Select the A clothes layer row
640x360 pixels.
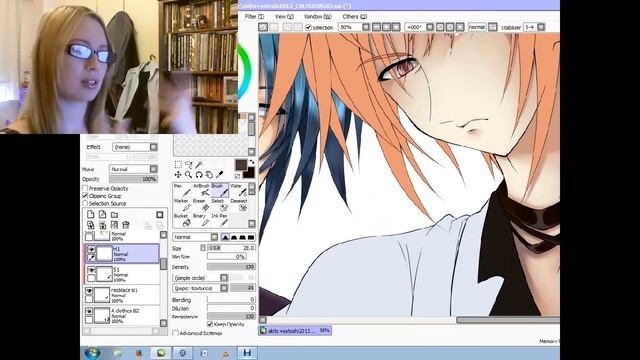pos(122,316)
